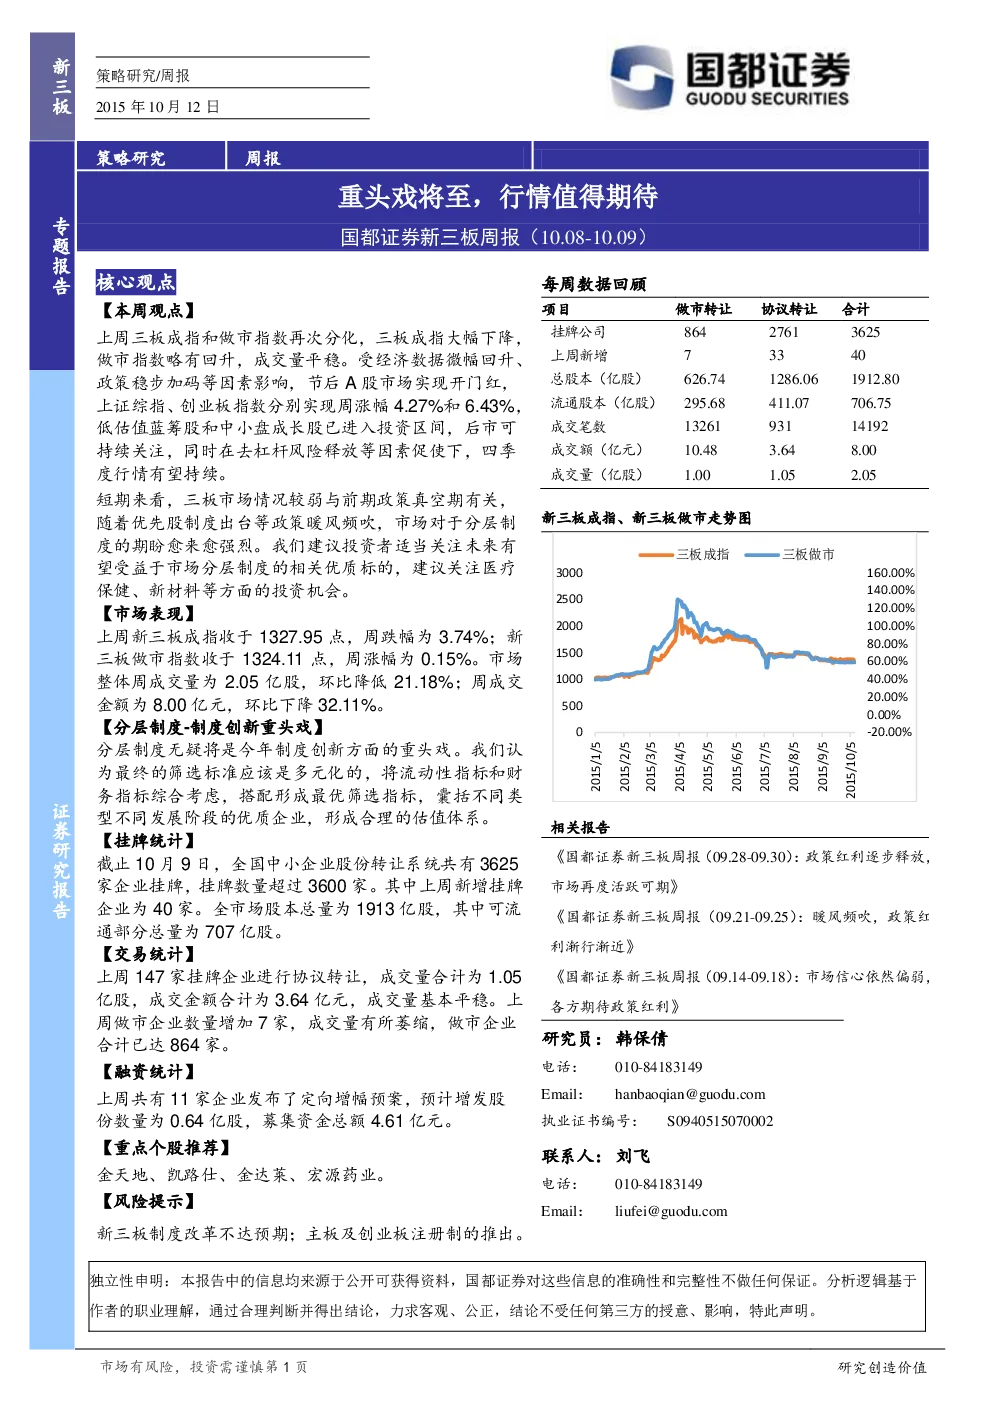Click the blue '三板做市' legend swatch
The width and height of the screenshot is (992, 1403).
[x=763, y=554]
